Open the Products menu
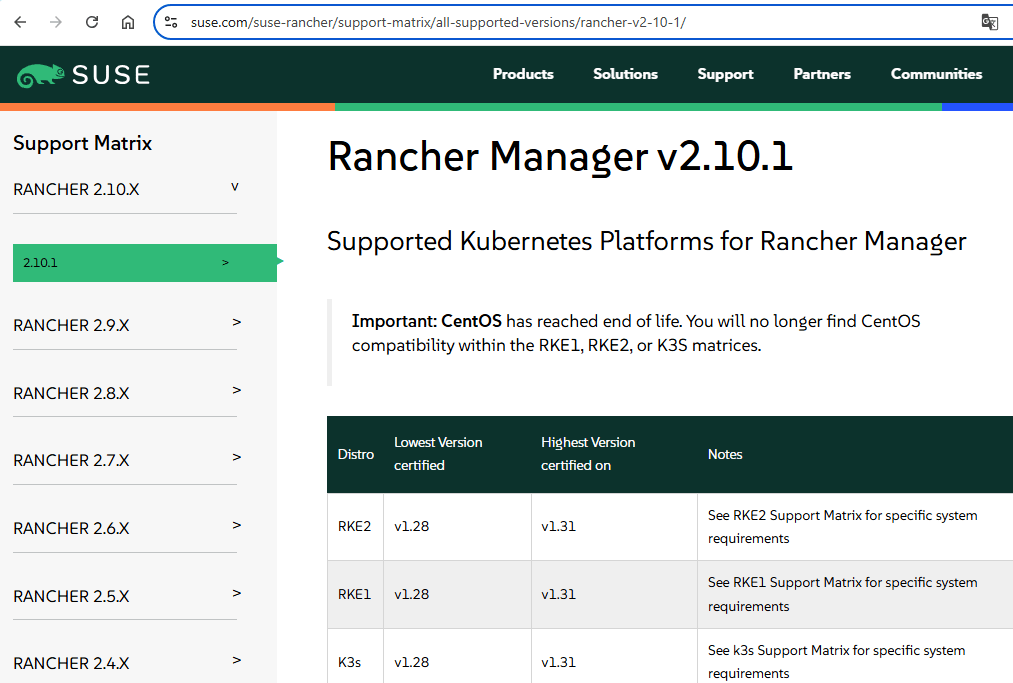1013x683 pixels. pyautogui.click(x=523, y=74)
